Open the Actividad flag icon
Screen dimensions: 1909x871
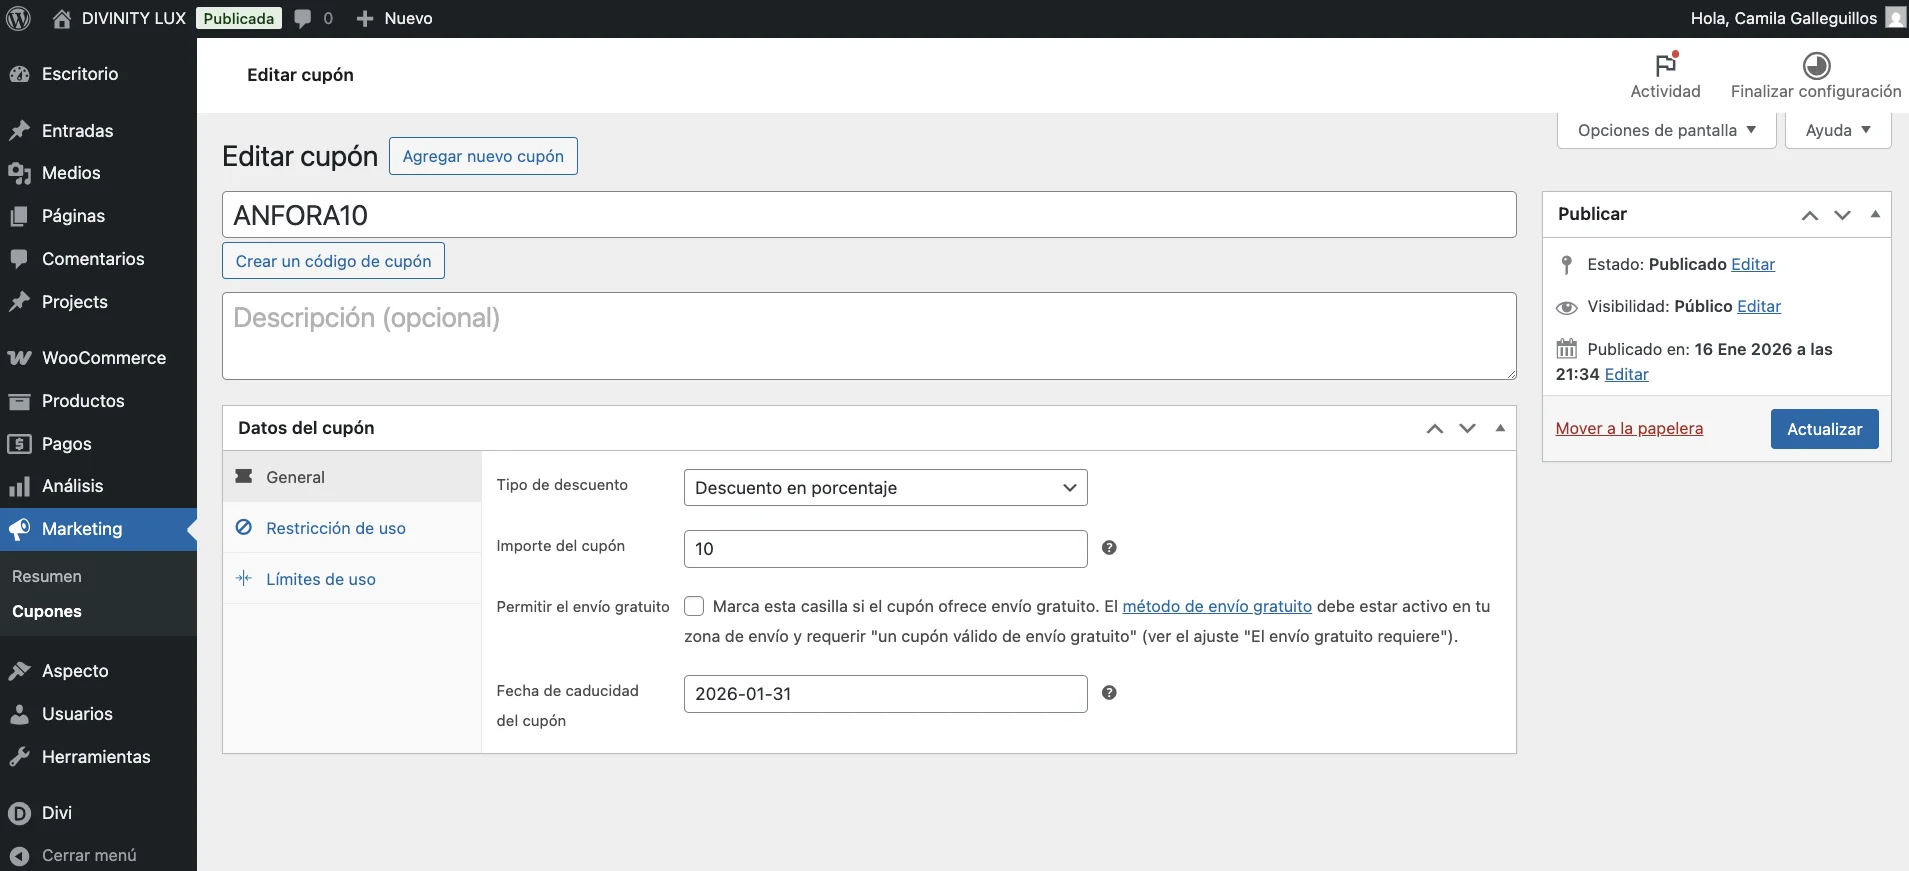(1666, 65)
